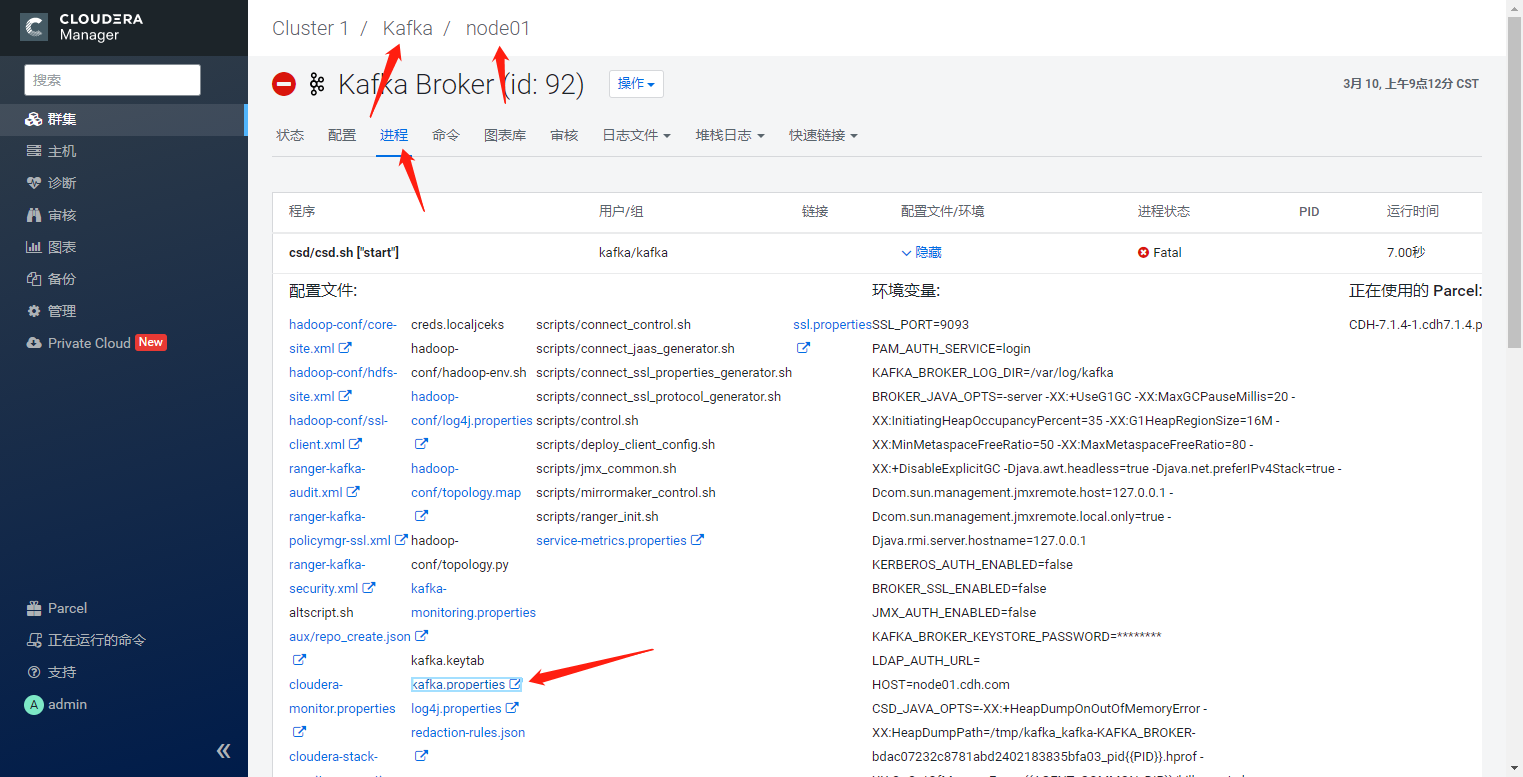The image size is (1523, 777).
Task: Open the aux/repo_create.json link
Action: (x=350, y=637)
